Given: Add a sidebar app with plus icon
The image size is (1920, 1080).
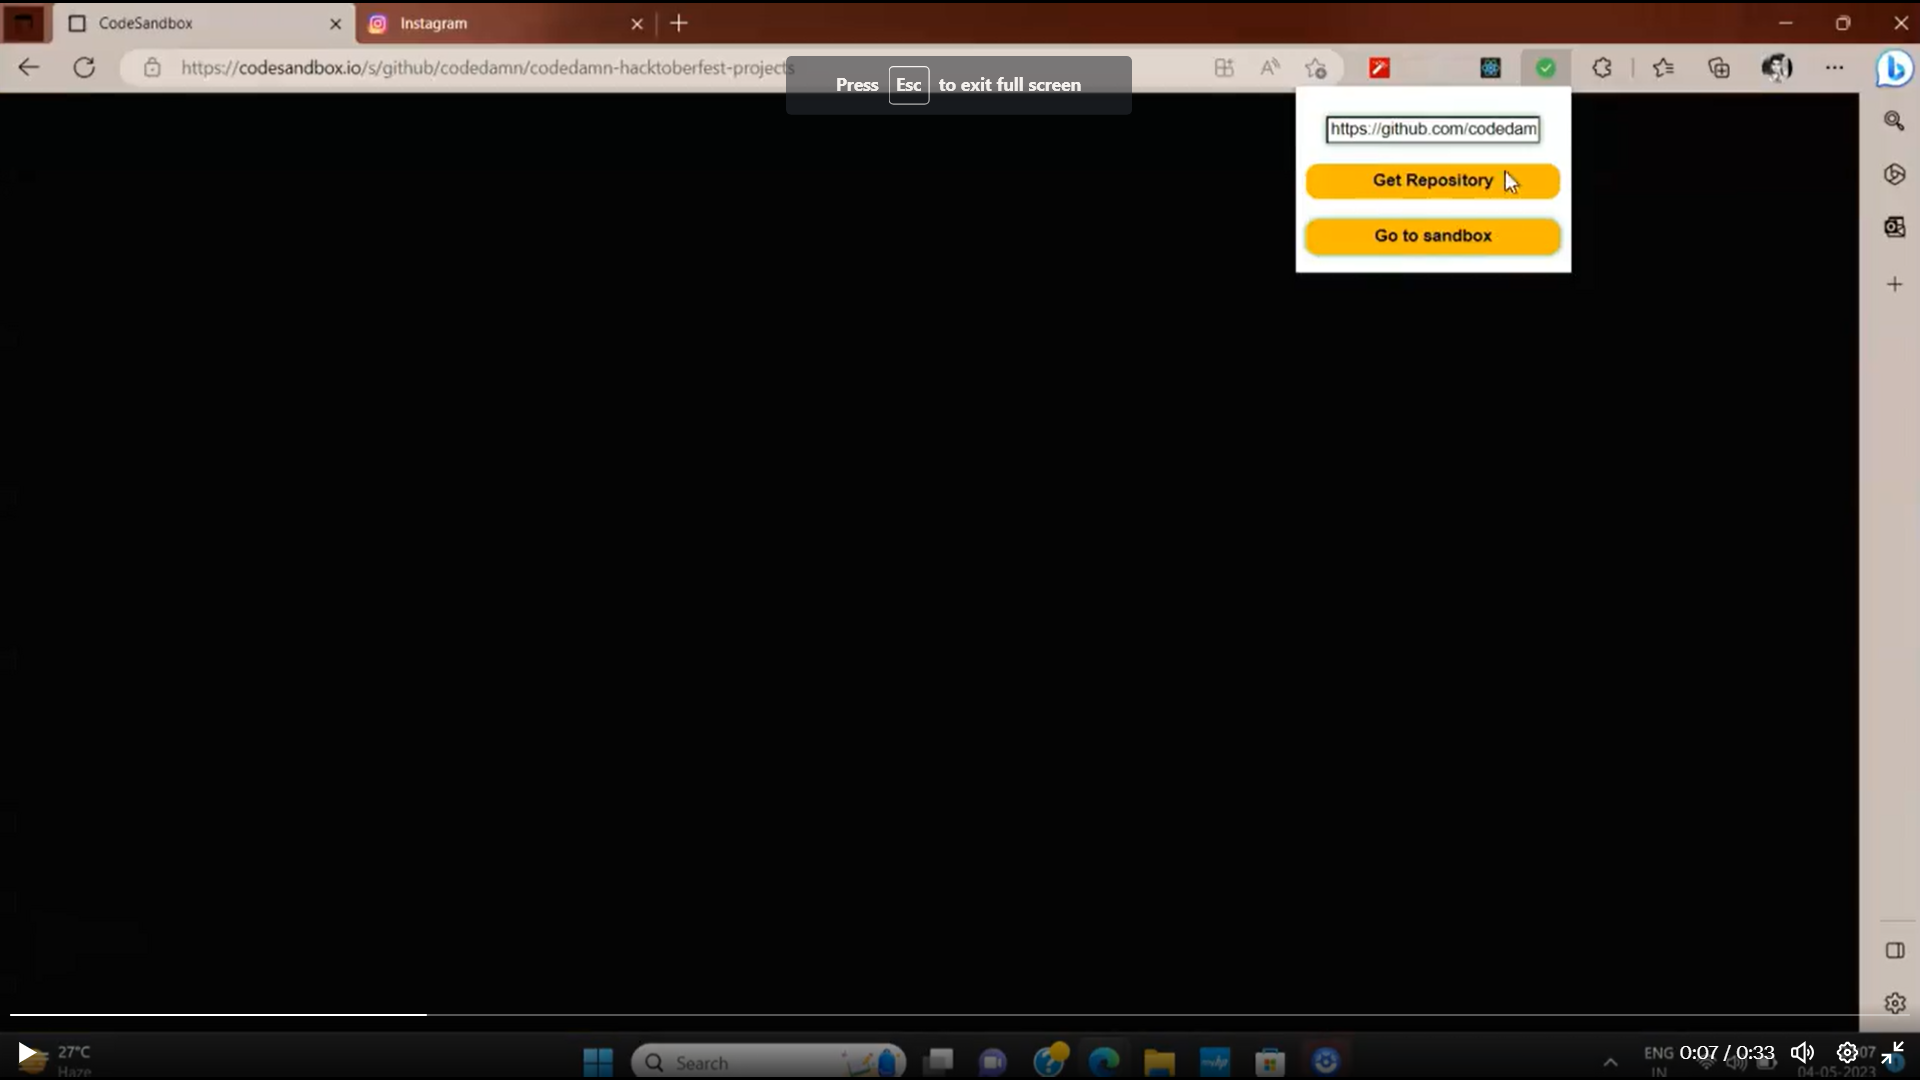Looking at the screenshot, I should (x=1895, y=284).
